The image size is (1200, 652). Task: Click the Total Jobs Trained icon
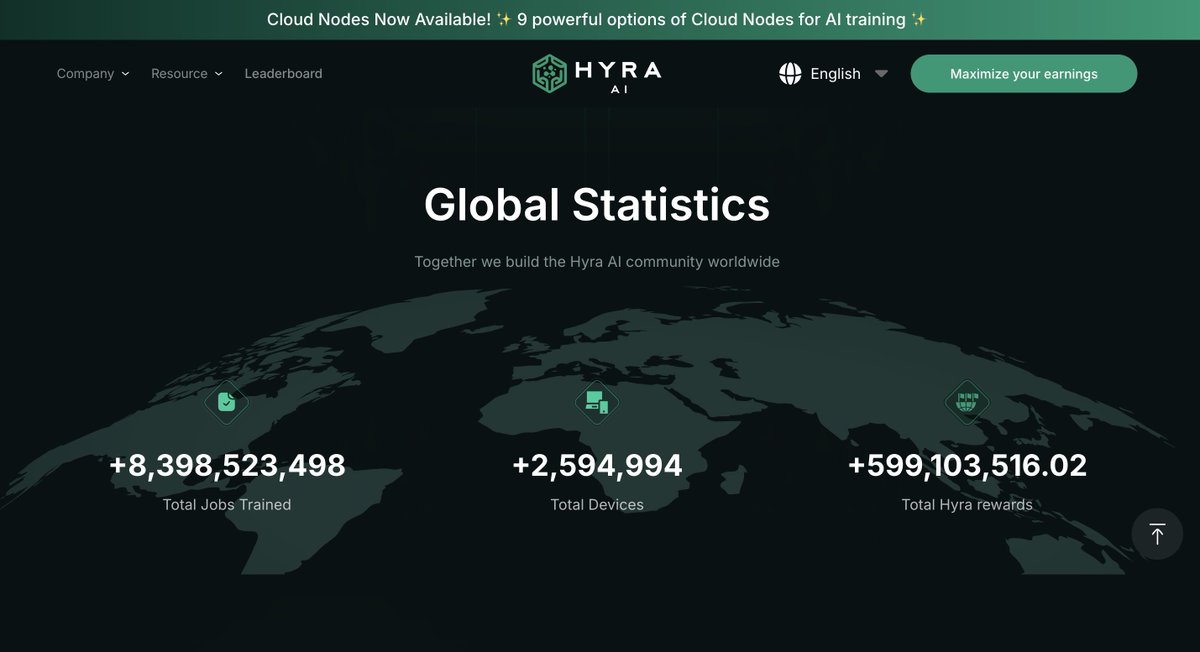pyautogui.click(x=227, y=402)
